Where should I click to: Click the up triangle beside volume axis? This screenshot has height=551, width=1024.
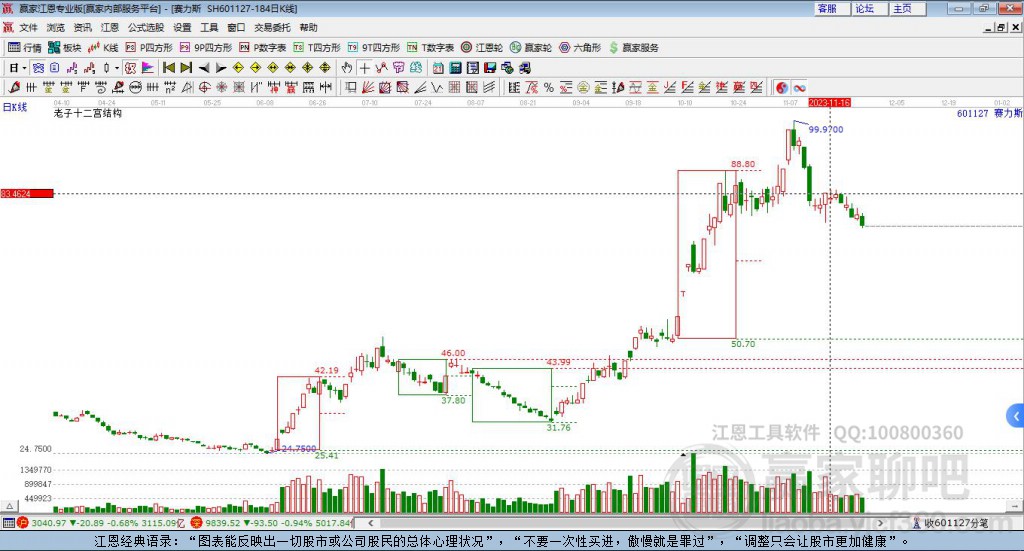point(9,506)
